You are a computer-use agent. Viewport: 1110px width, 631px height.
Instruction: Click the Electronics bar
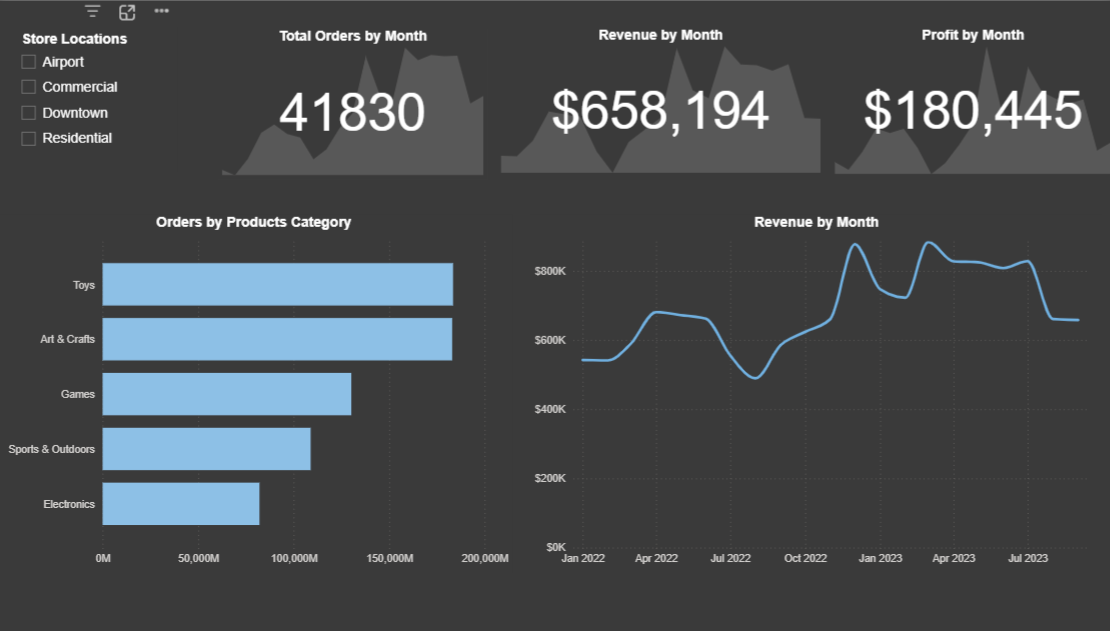point(180,504)
